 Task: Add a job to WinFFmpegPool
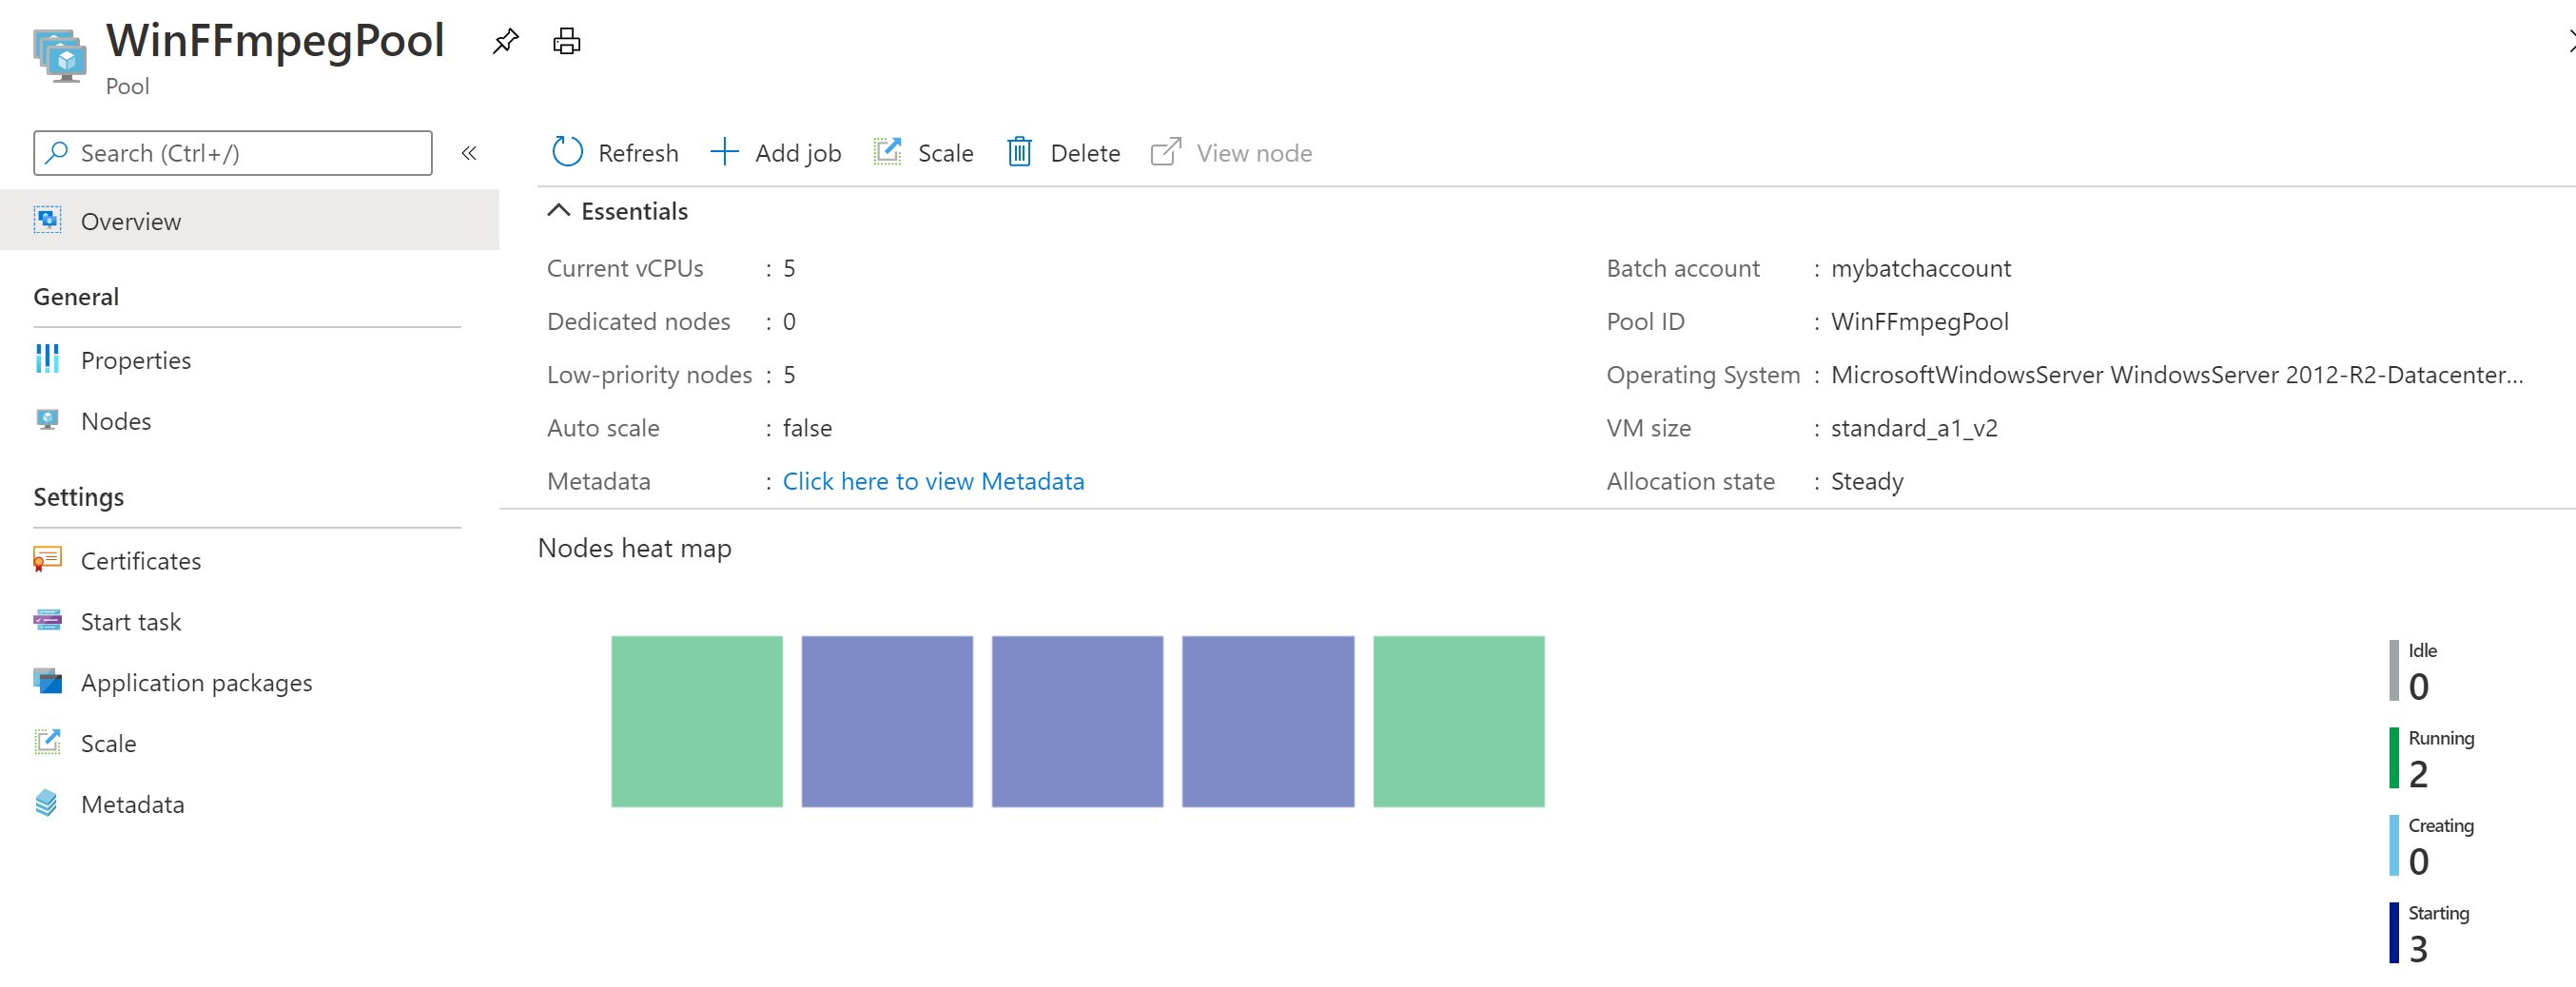[776, 152]
